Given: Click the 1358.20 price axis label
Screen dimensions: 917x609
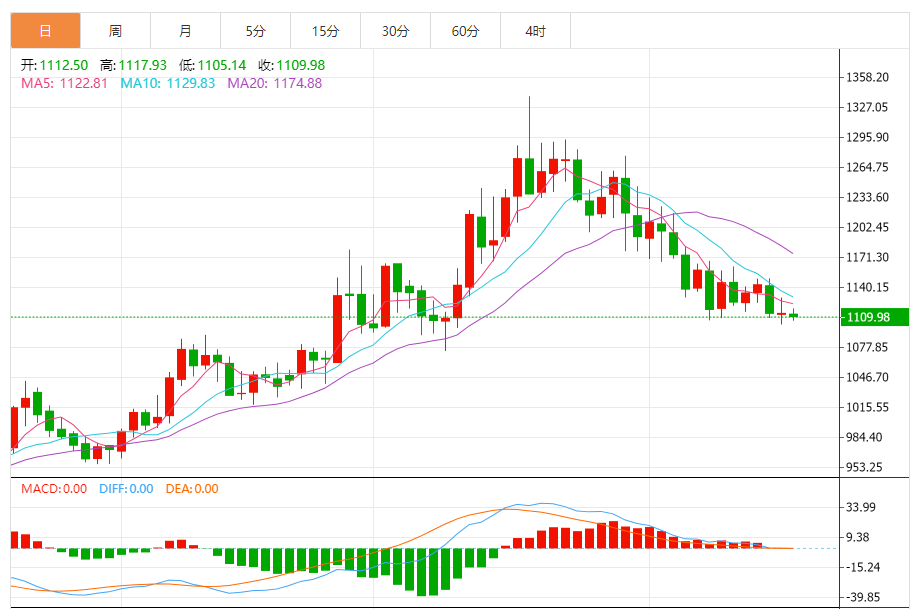Looking at the screenshot, I should coord(867,77).
